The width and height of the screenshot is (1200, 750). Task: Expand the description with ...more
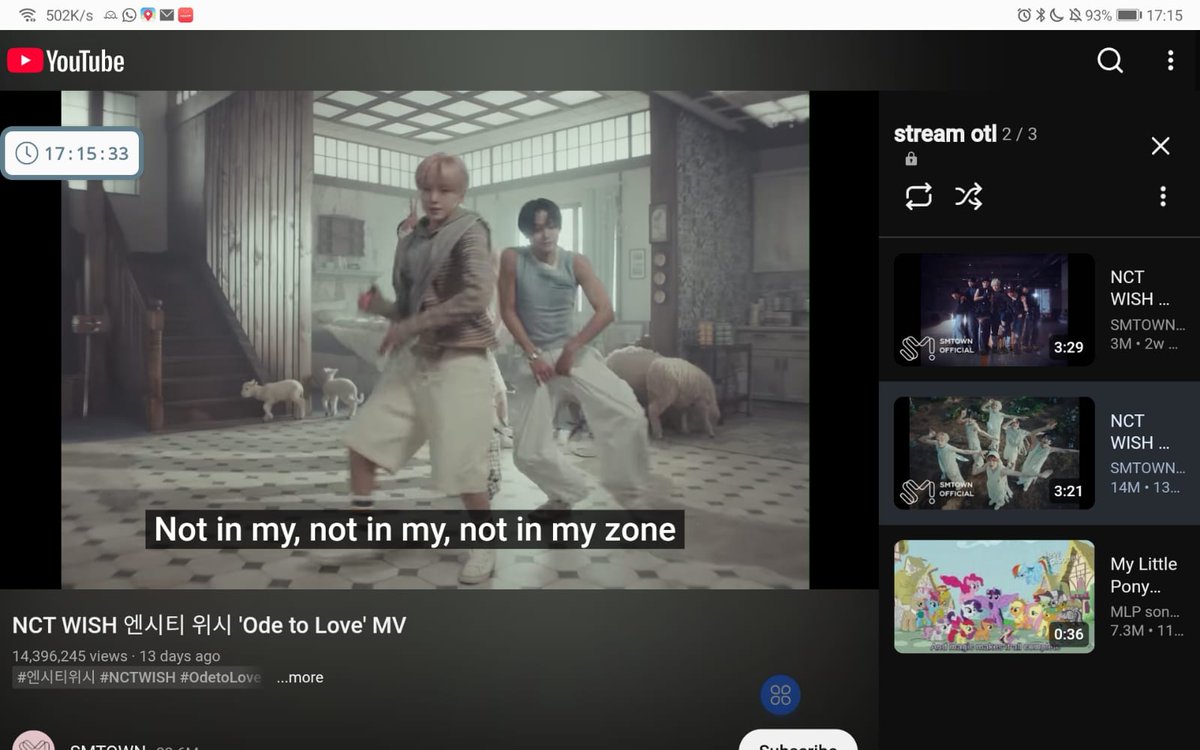point(300,677)
